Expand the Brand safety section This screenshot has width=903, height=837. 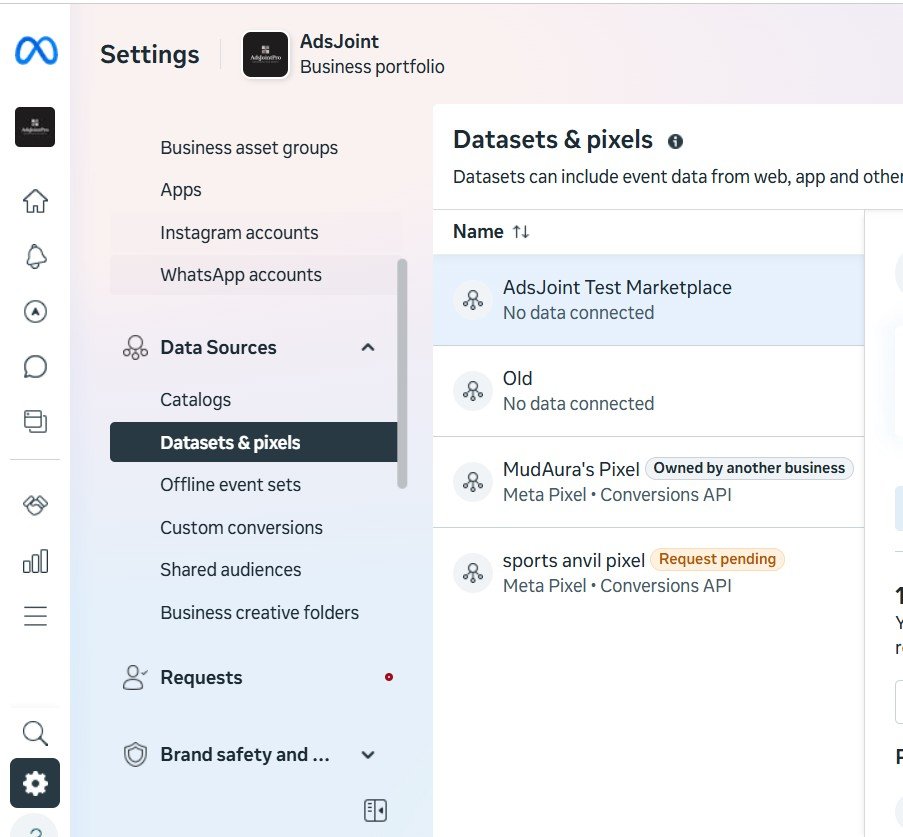(x=368, y=755)
